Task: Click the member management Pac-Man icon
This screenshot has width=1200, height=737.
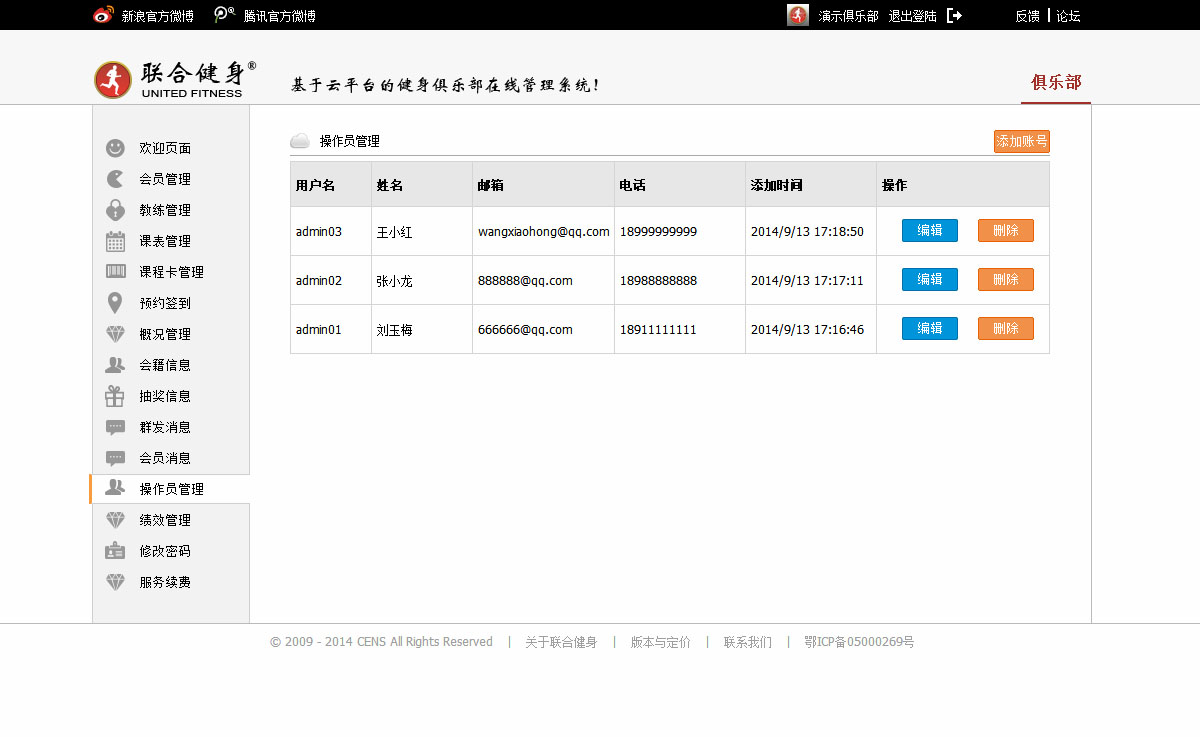Action: click(x=115, y=179)
